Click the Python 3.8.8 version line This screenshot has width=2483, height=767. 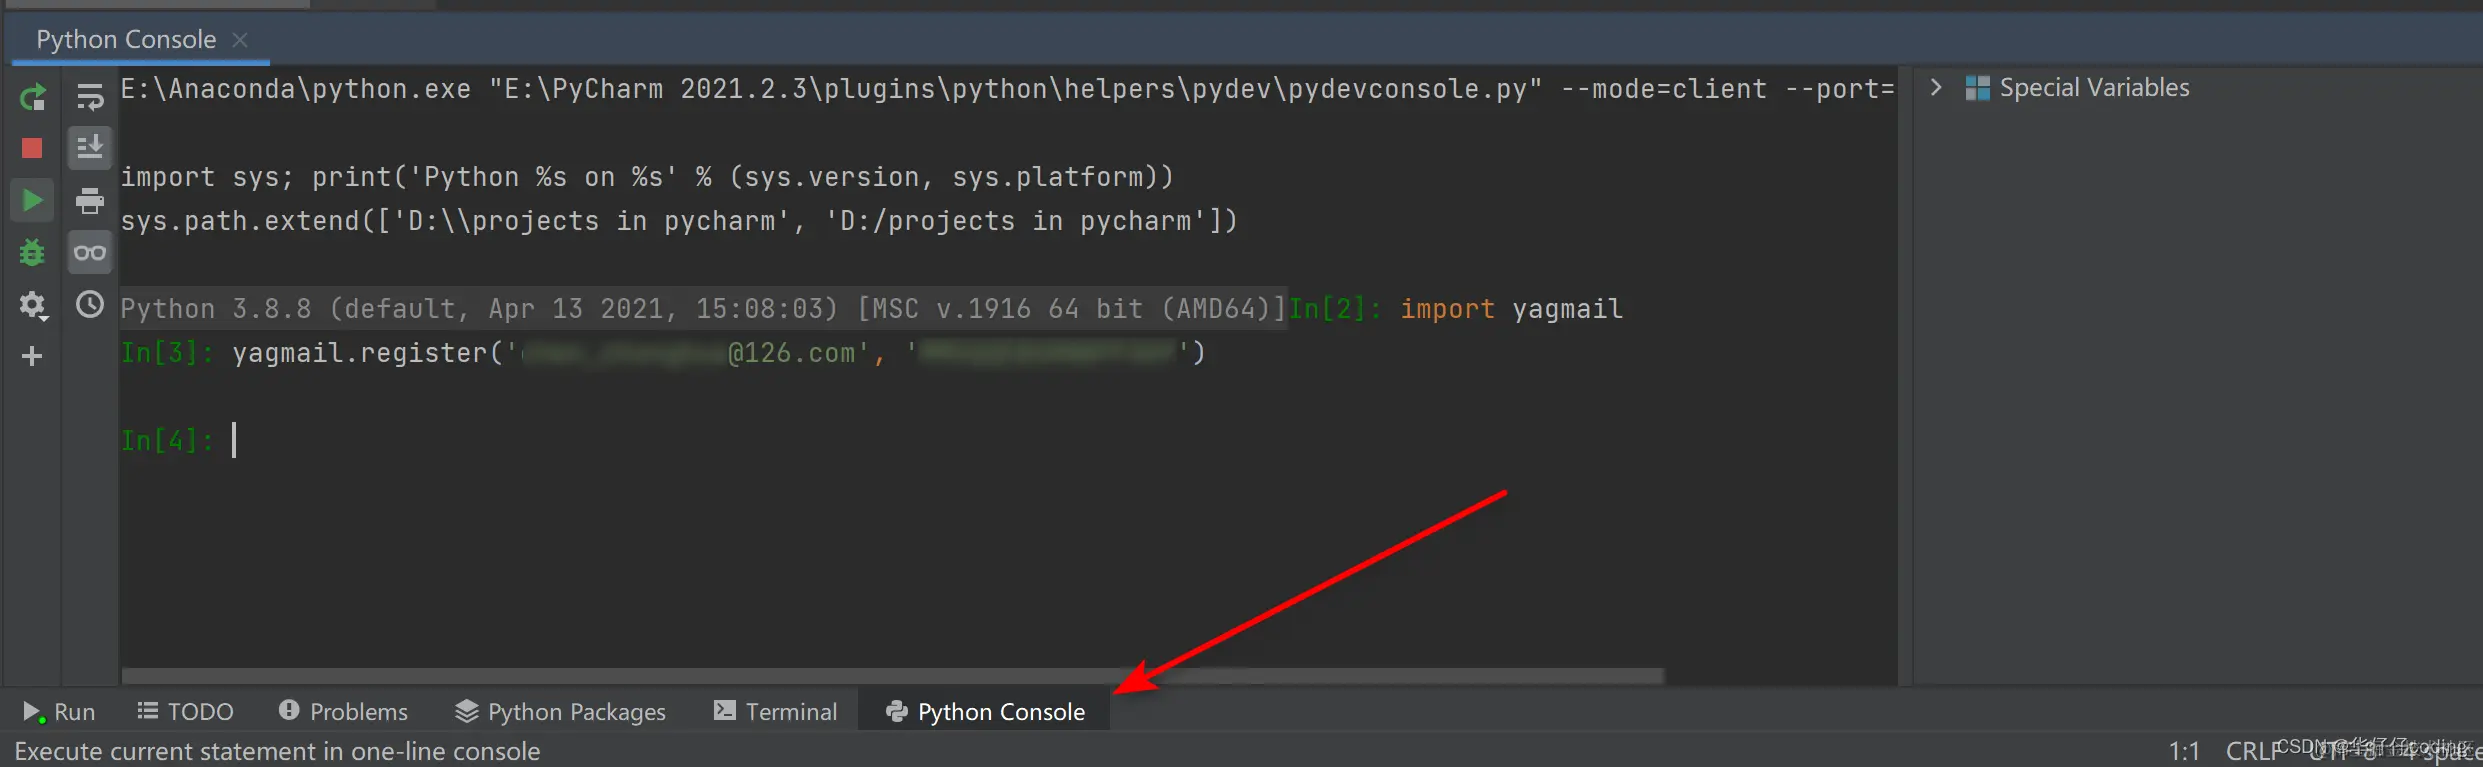tap(703, 309)
